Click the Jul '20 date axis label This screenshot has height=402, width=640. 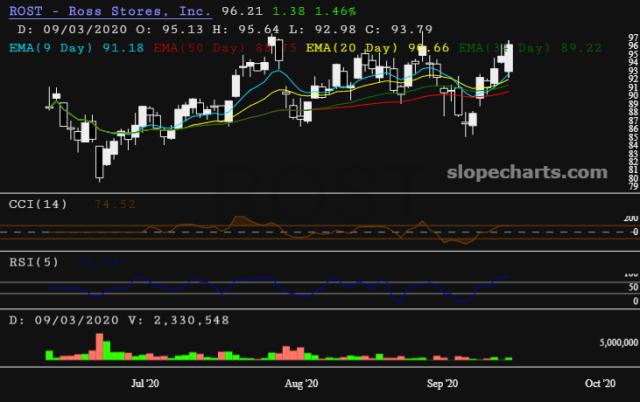(x=146, y=384)
